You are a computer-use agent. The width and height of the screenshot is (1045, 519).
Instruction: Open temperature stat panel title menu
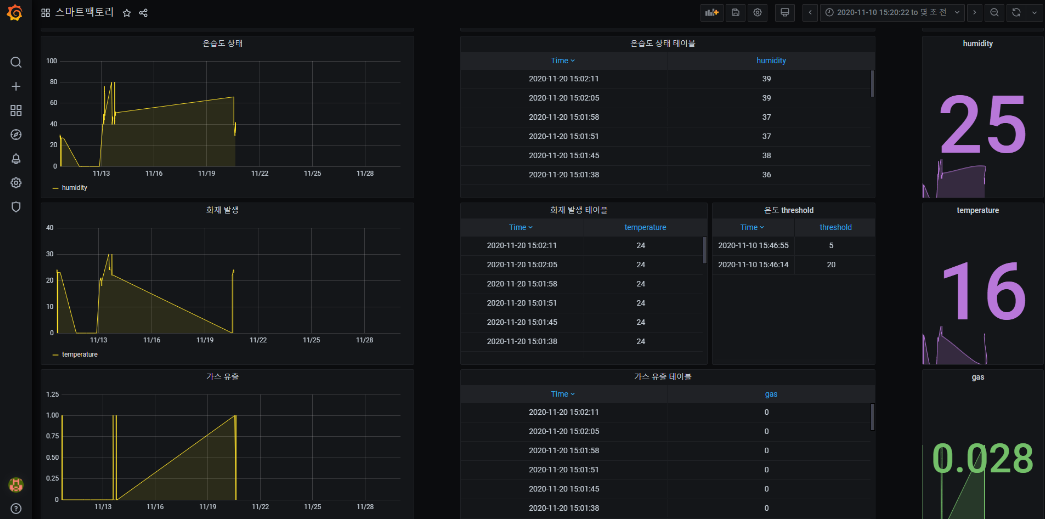[980, 210]
